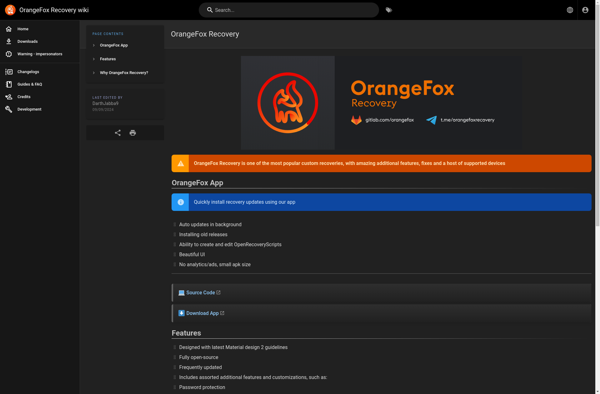Open the tags icon beside search
The width and height of the screenshot is (600, 394).
[x=389, y=10]
